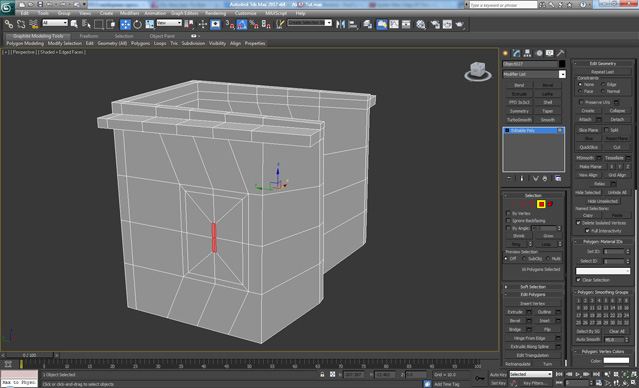Uncheck the Clear Selection checkbox

[x=578, y=280]
